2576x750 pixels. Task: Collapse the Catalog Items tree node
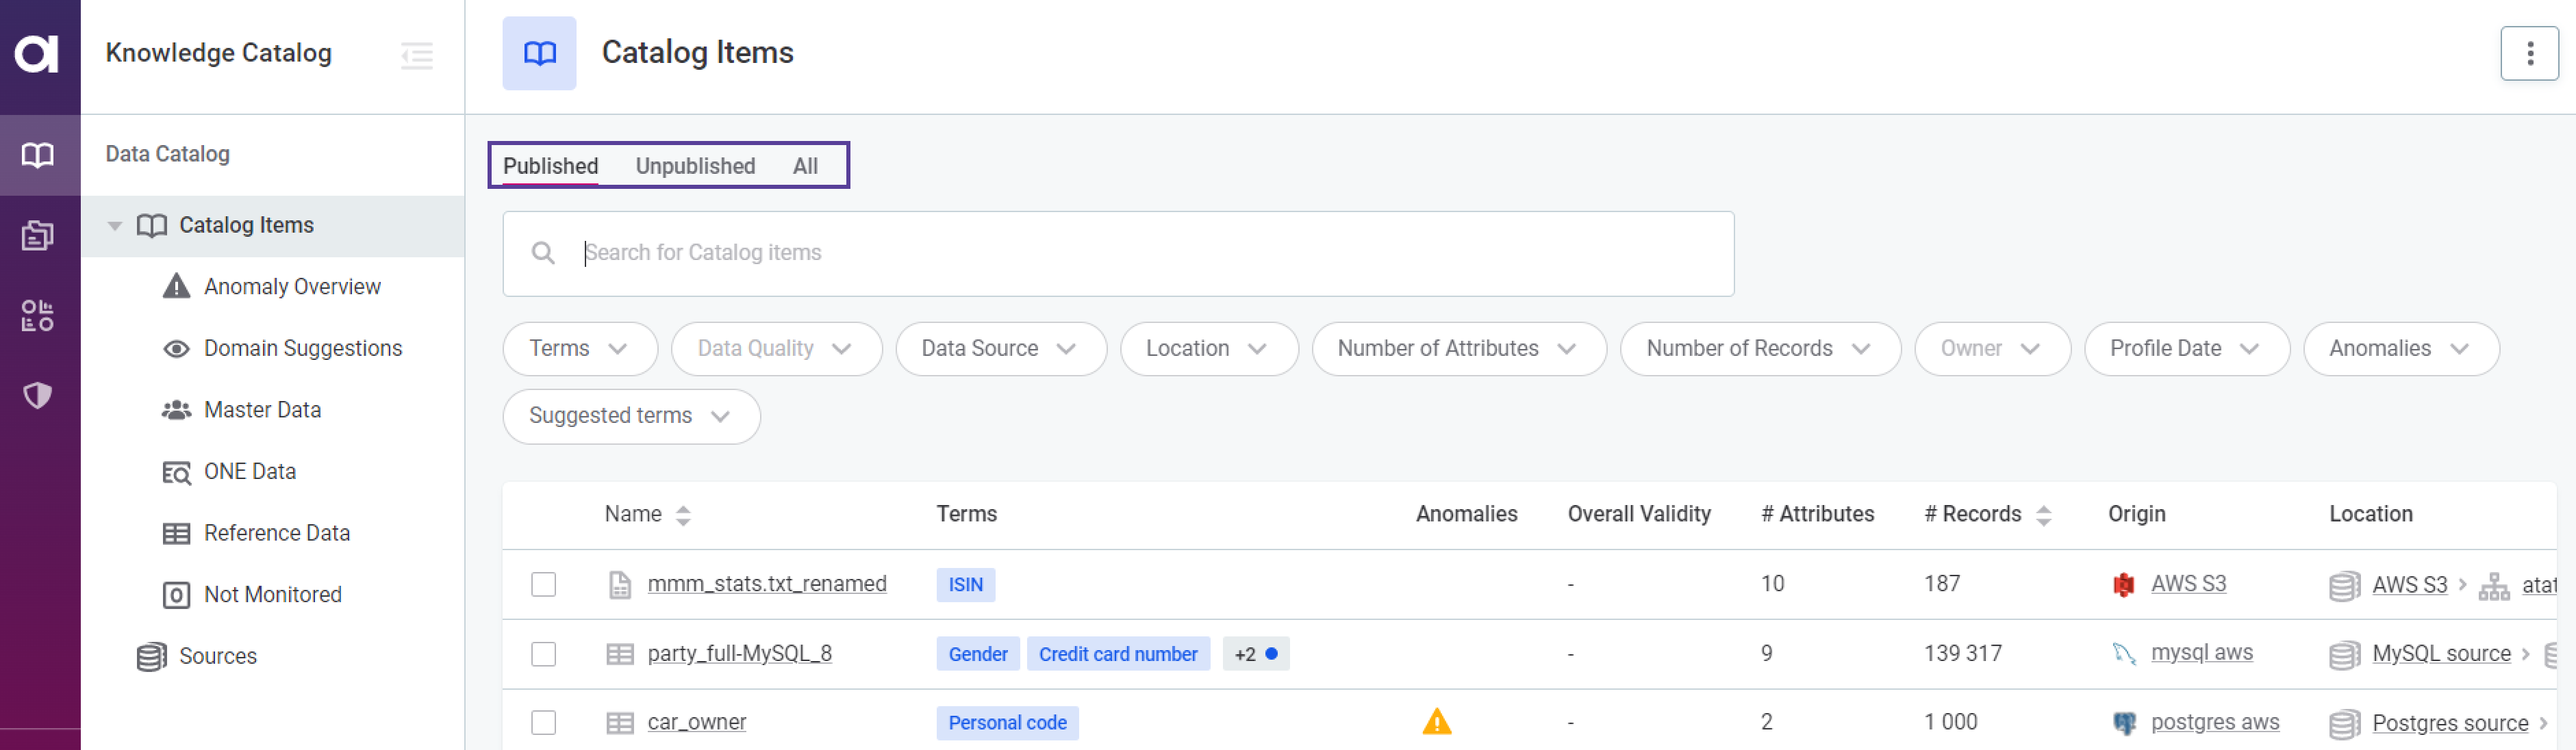(115, 226)
